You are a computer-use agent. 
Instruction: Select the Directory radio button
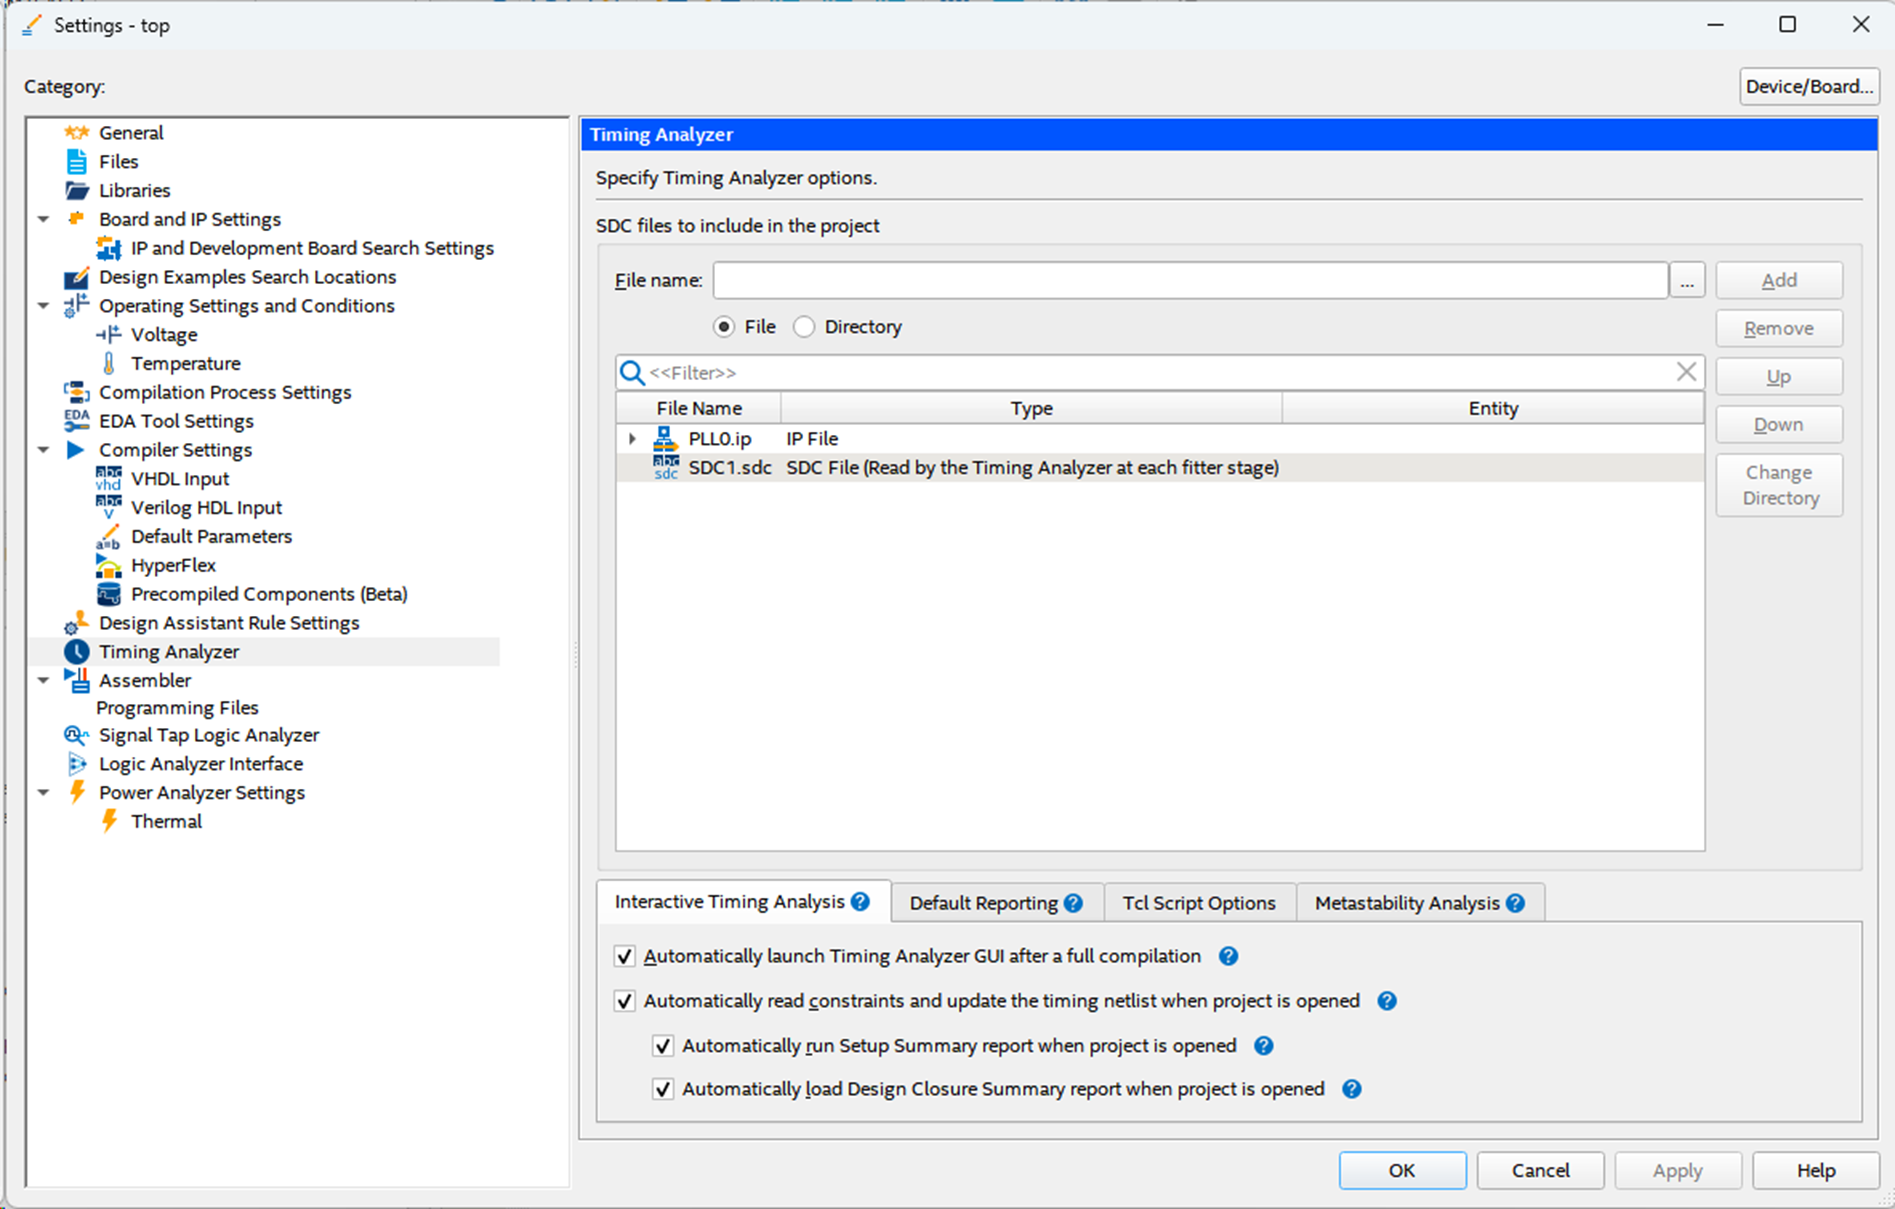pyautogui.click(x=804, y=327)
